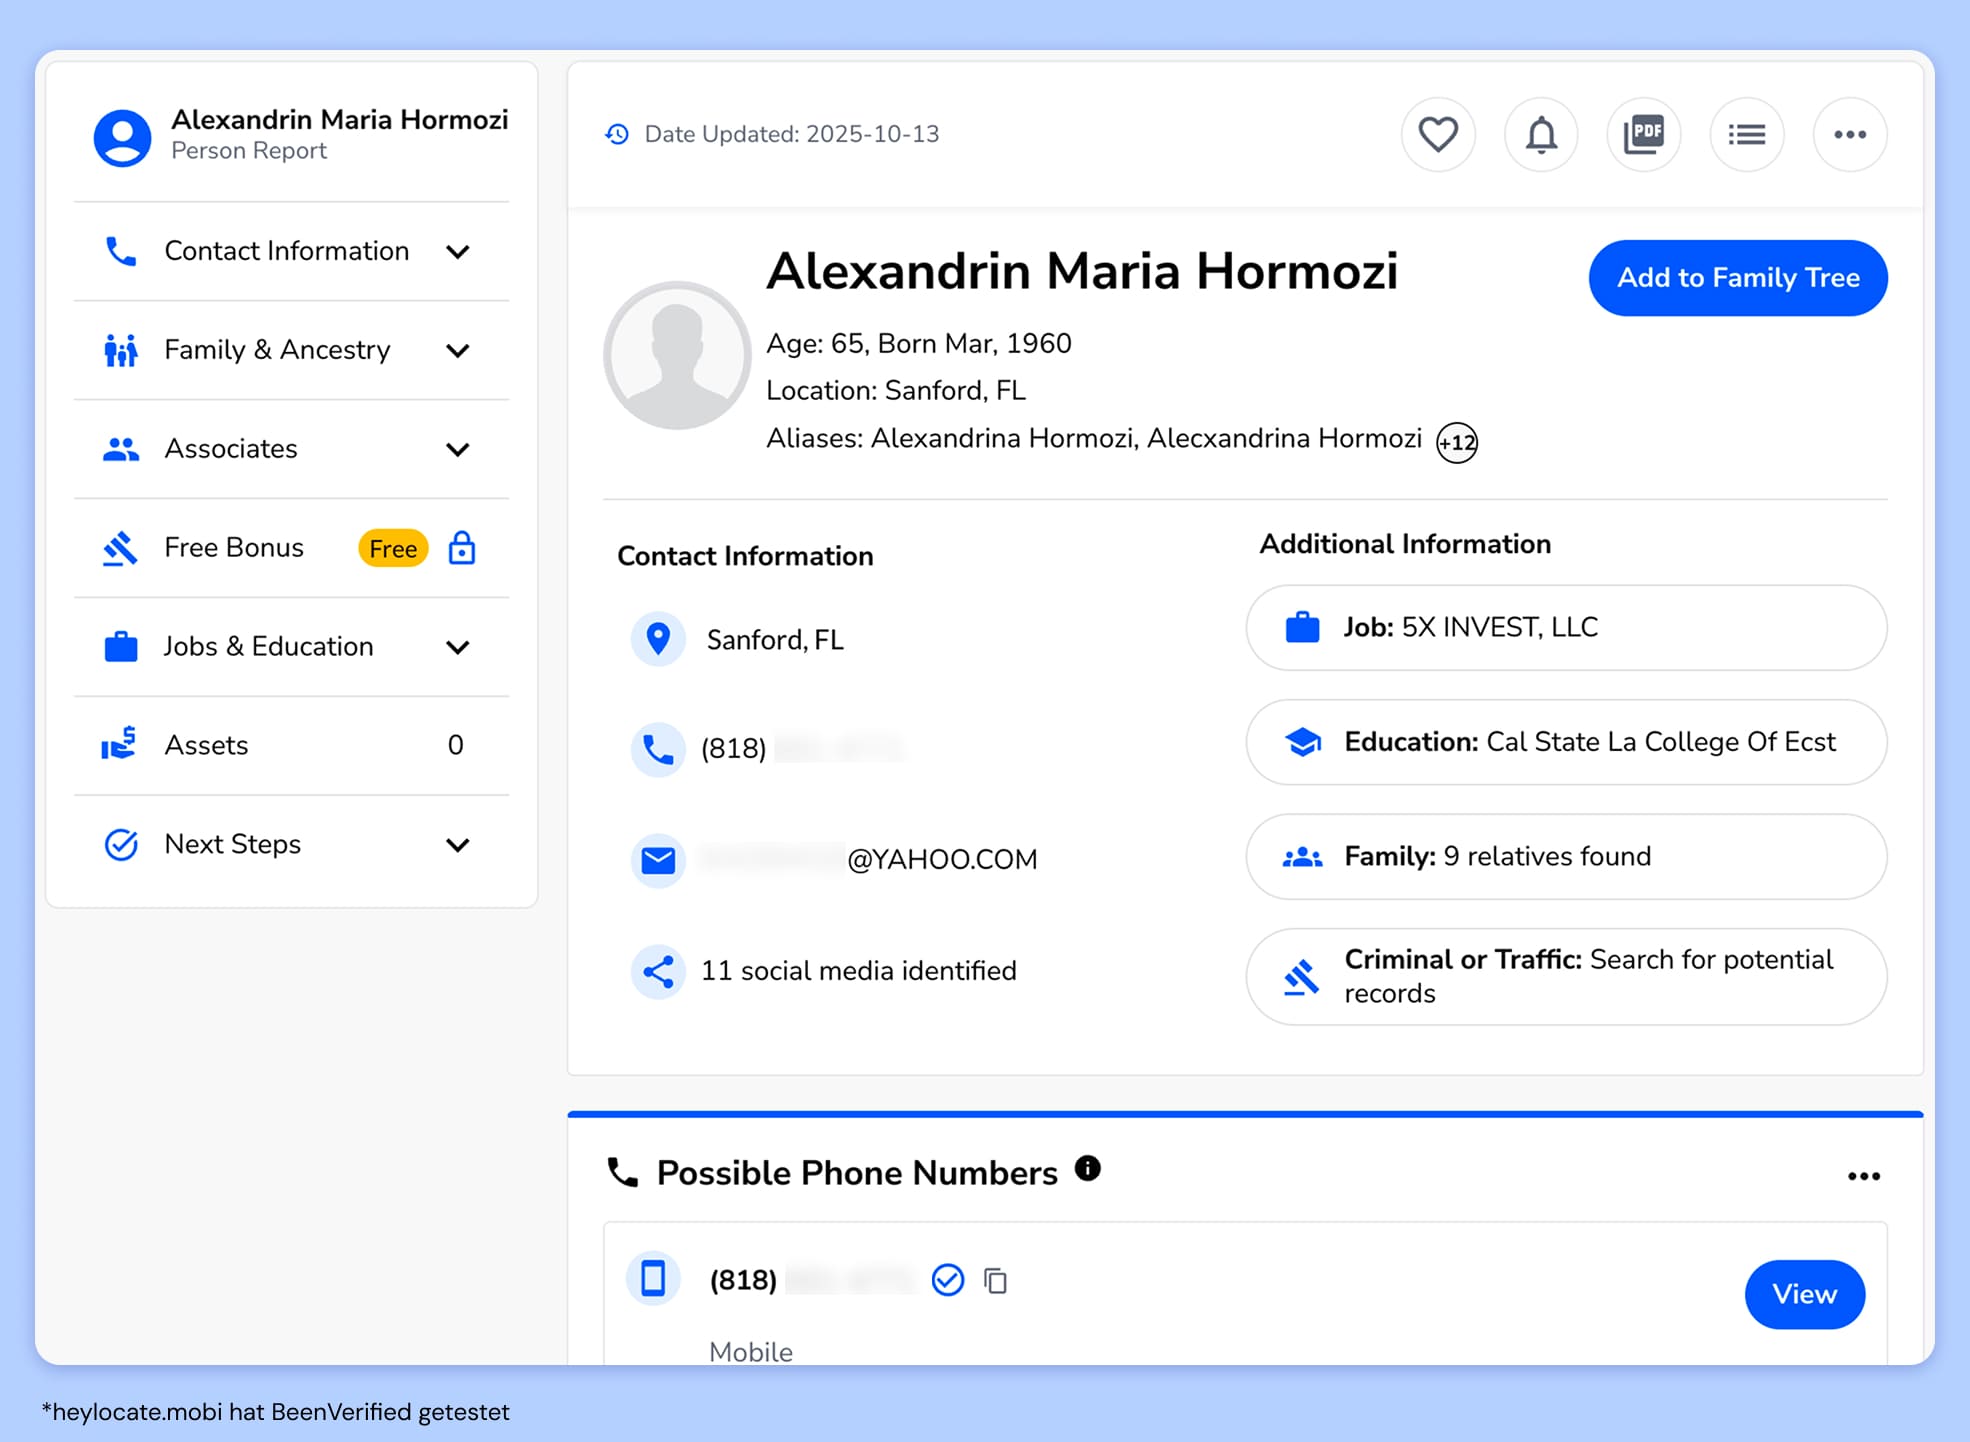Open the Family: 9 relatives found card
The image size is (1970, 1442).
(1566, 857)
